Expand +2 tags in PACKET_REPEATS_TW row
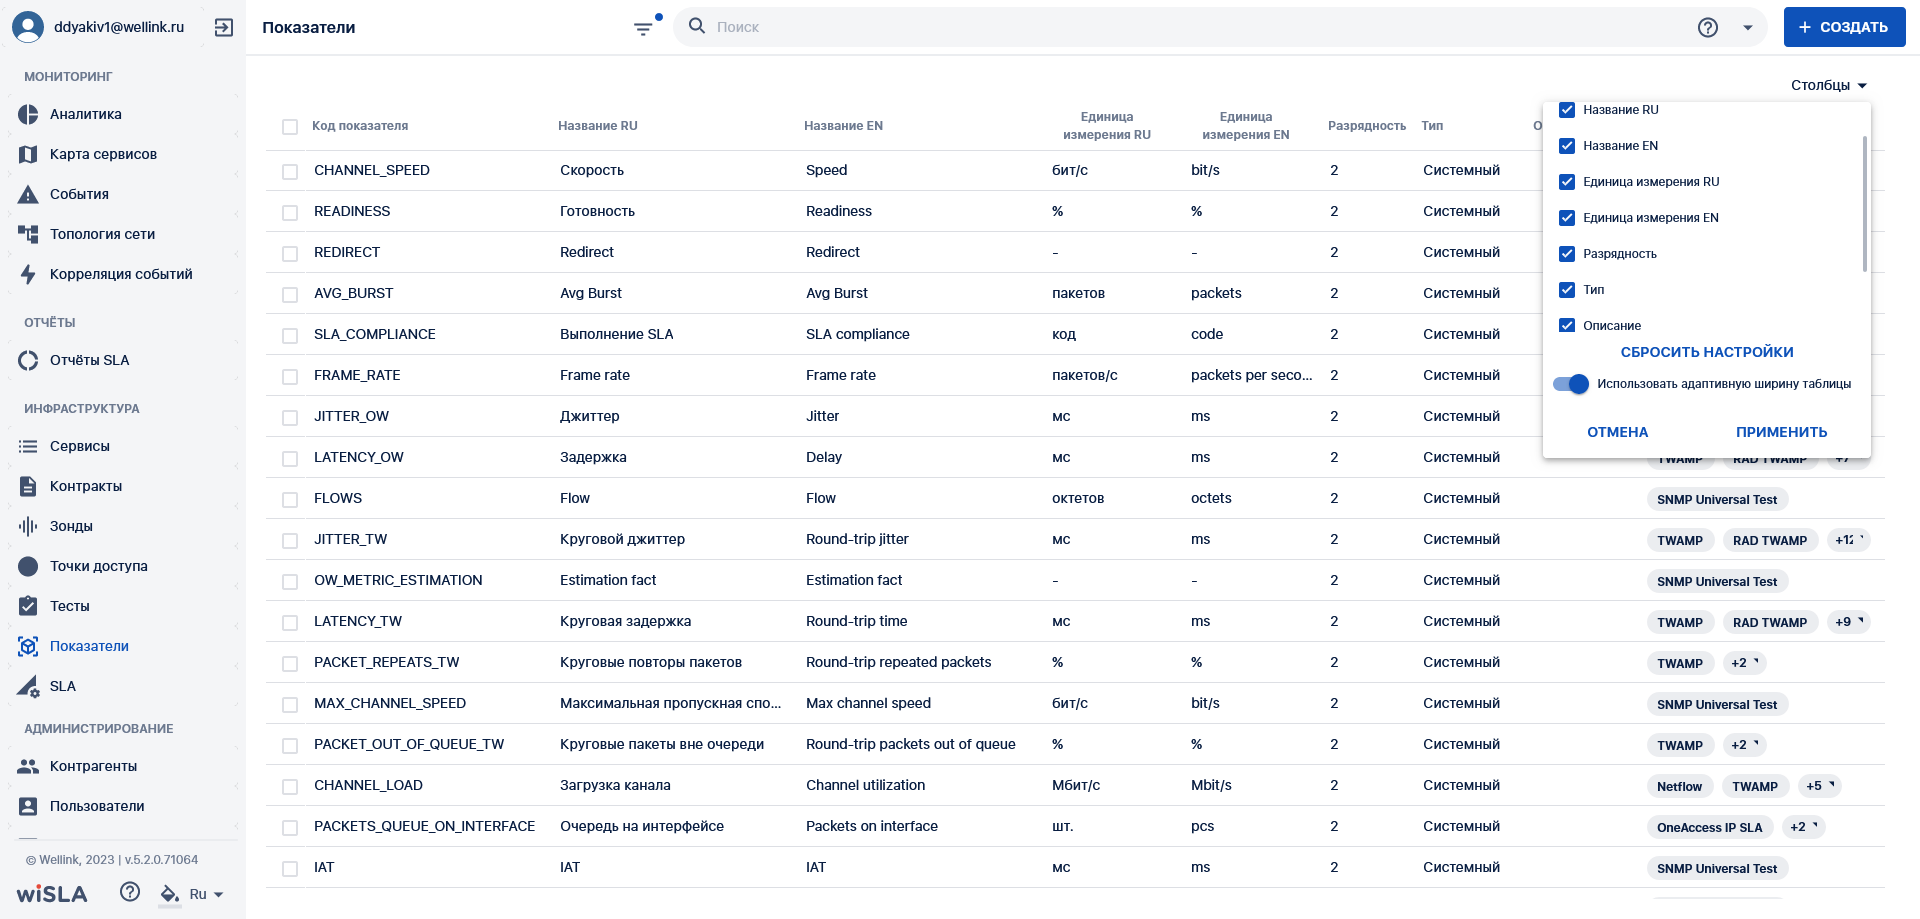The image size is (1920, 919). pos(1745,663)
